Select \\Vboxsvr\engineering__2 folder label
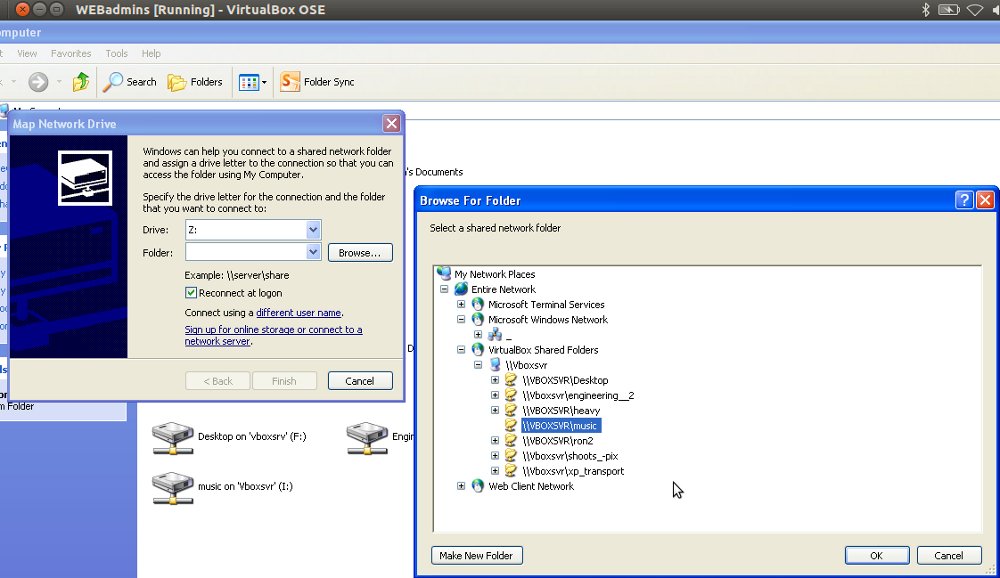Screen dimensions: 1000x578 pos(578,396)
